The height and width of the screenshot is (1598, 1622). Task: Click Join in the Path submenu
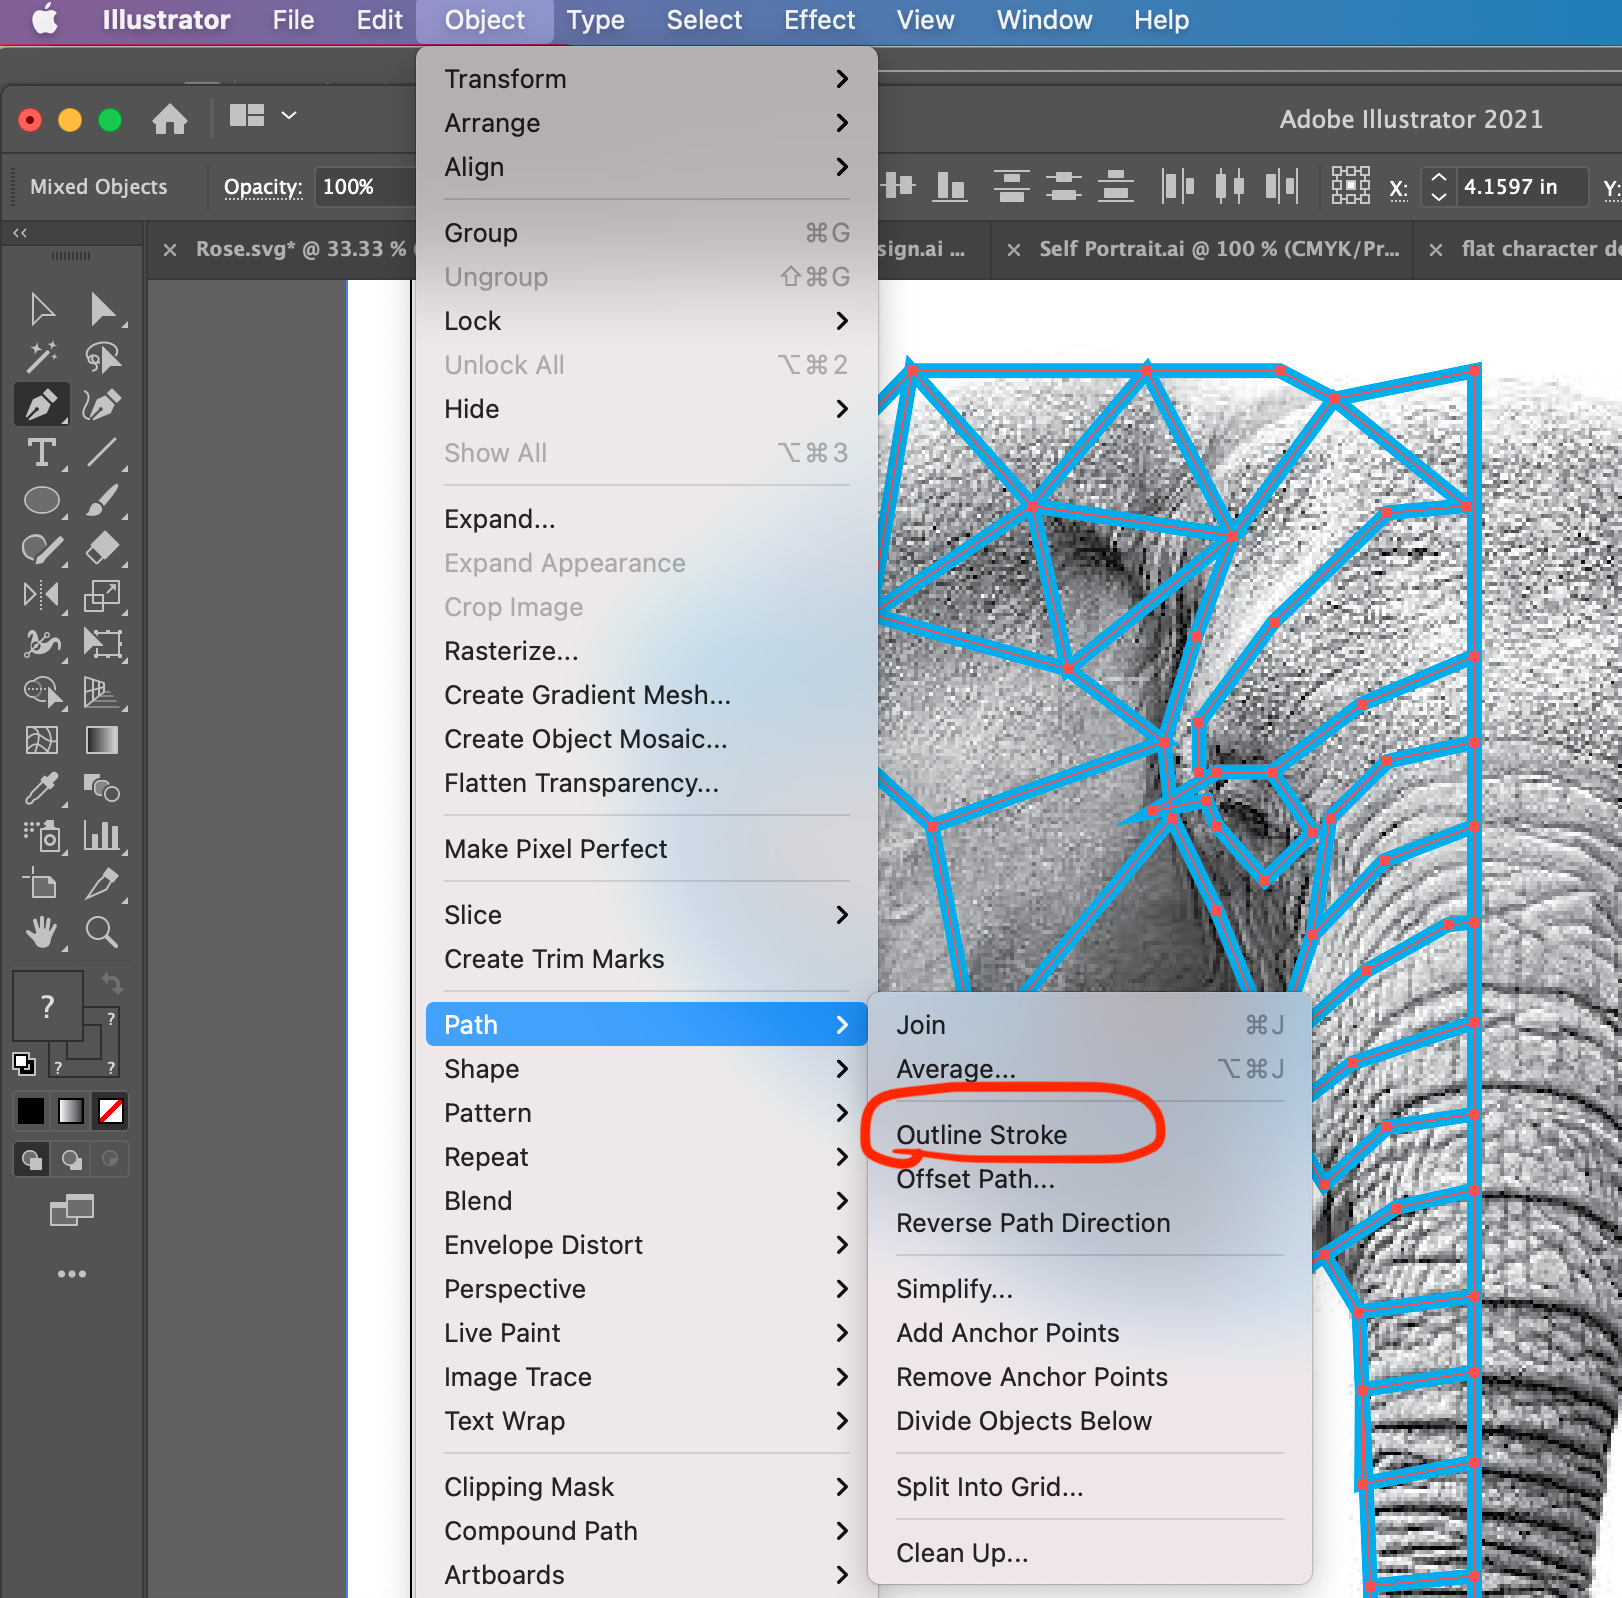coord(1089,1025)
